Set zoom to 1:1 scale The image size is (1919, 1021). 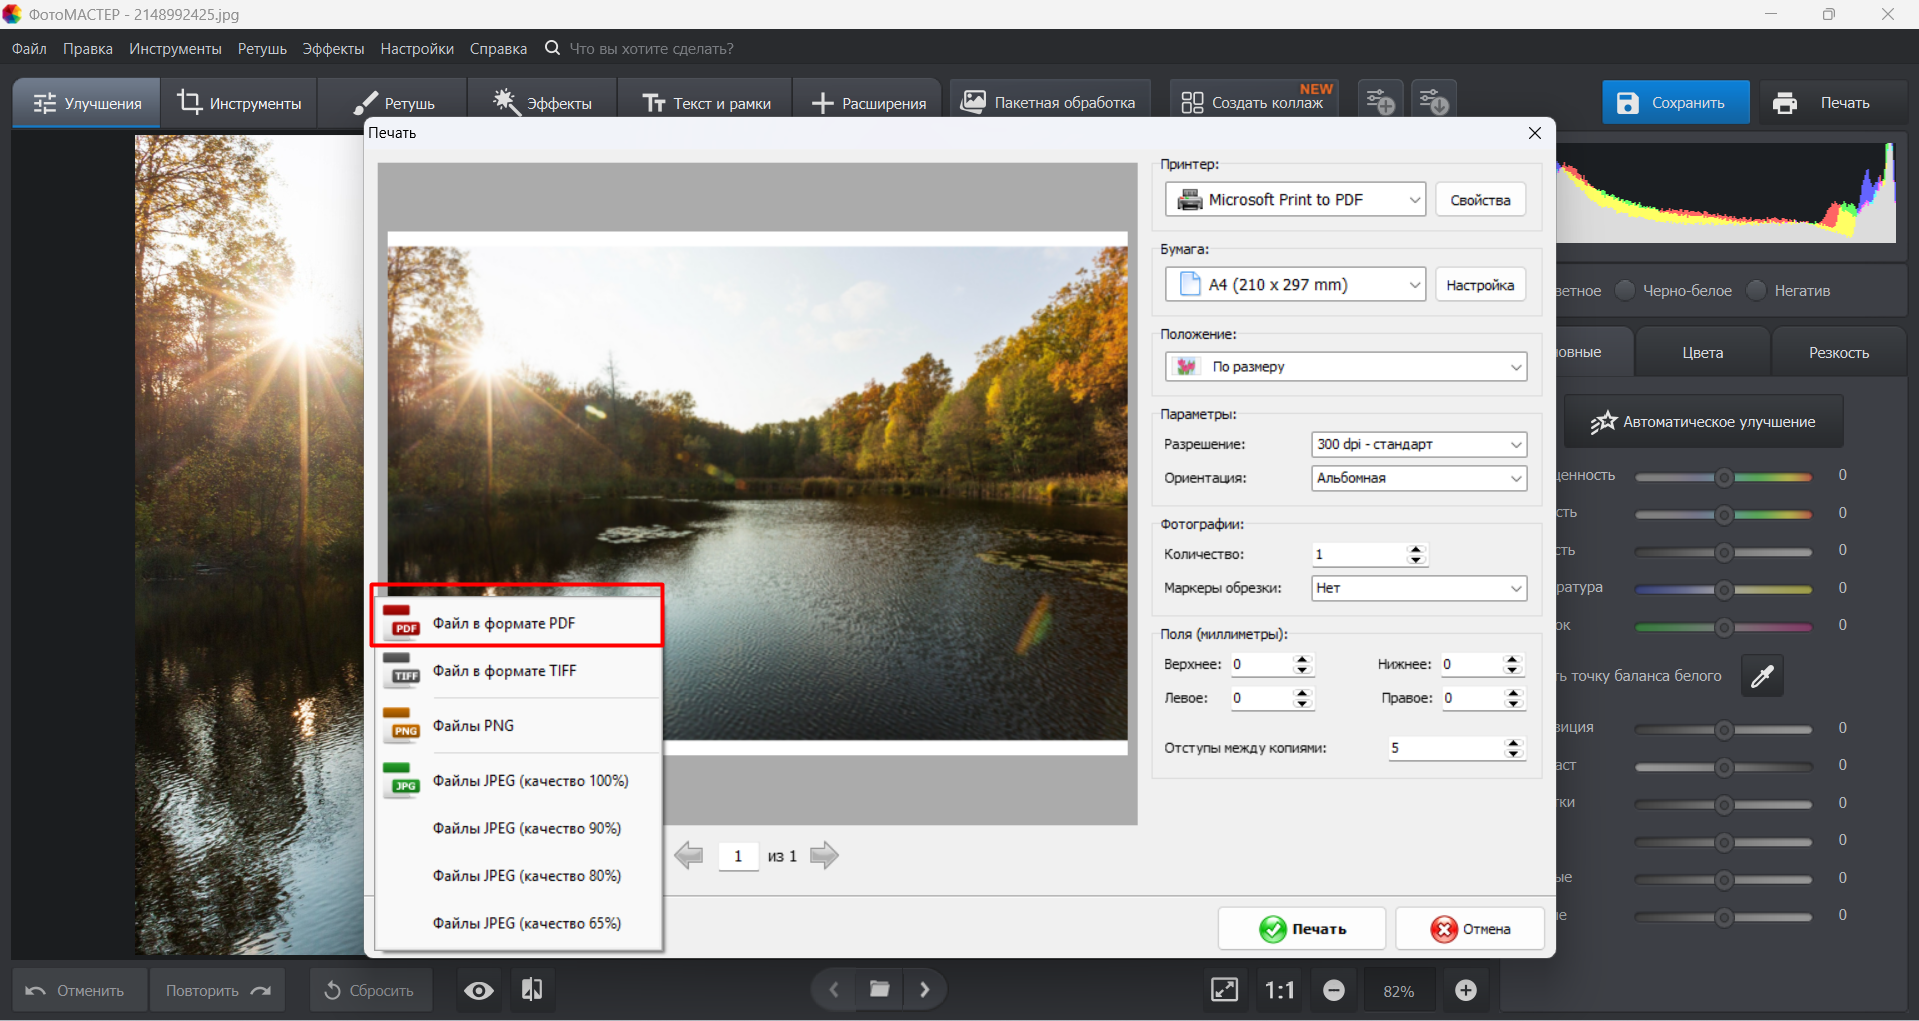pyautogui.click(x=1279, y=990)
